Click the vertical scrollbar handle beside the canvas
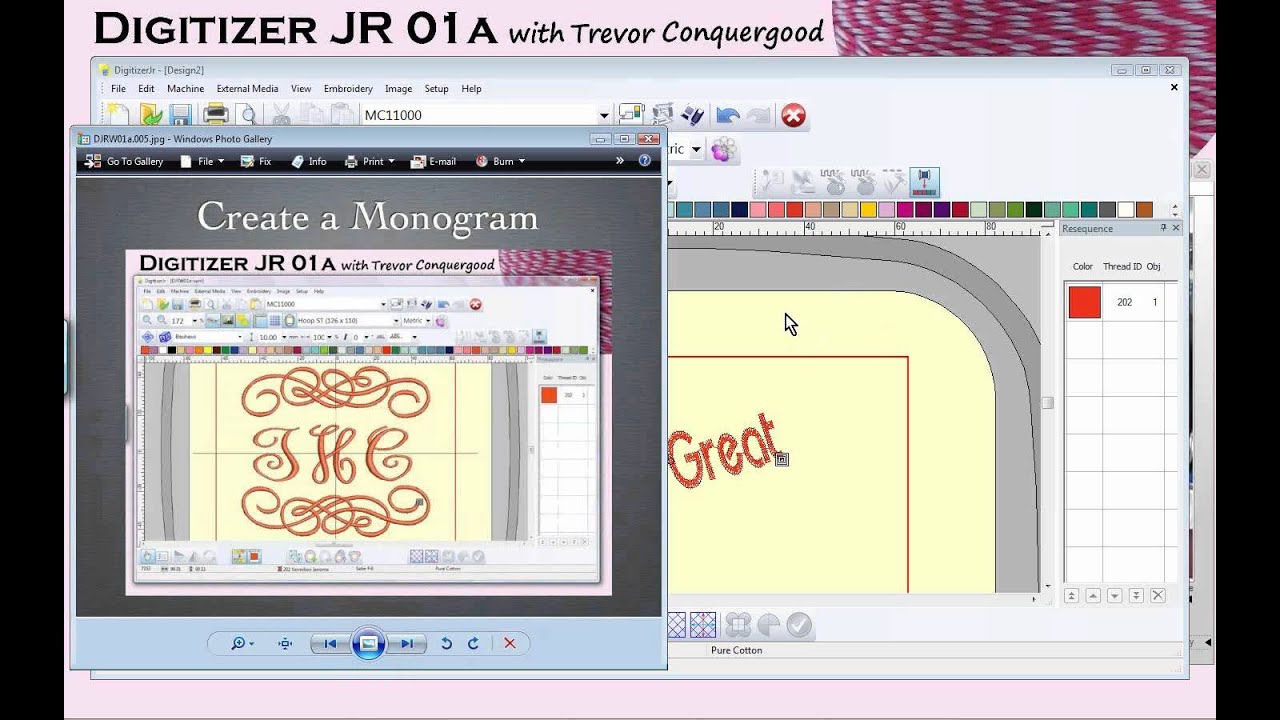The image size is (1280, 720). (1047, 403)
